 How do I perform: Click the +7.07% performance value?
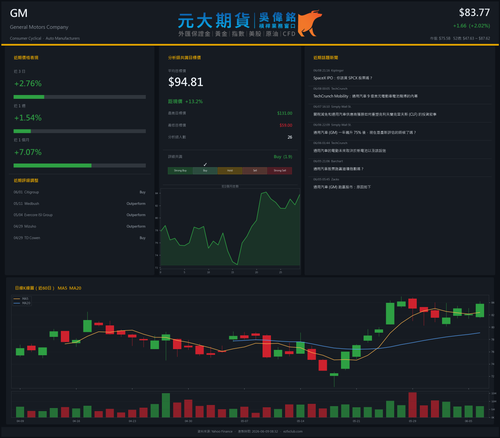(28, 152)
